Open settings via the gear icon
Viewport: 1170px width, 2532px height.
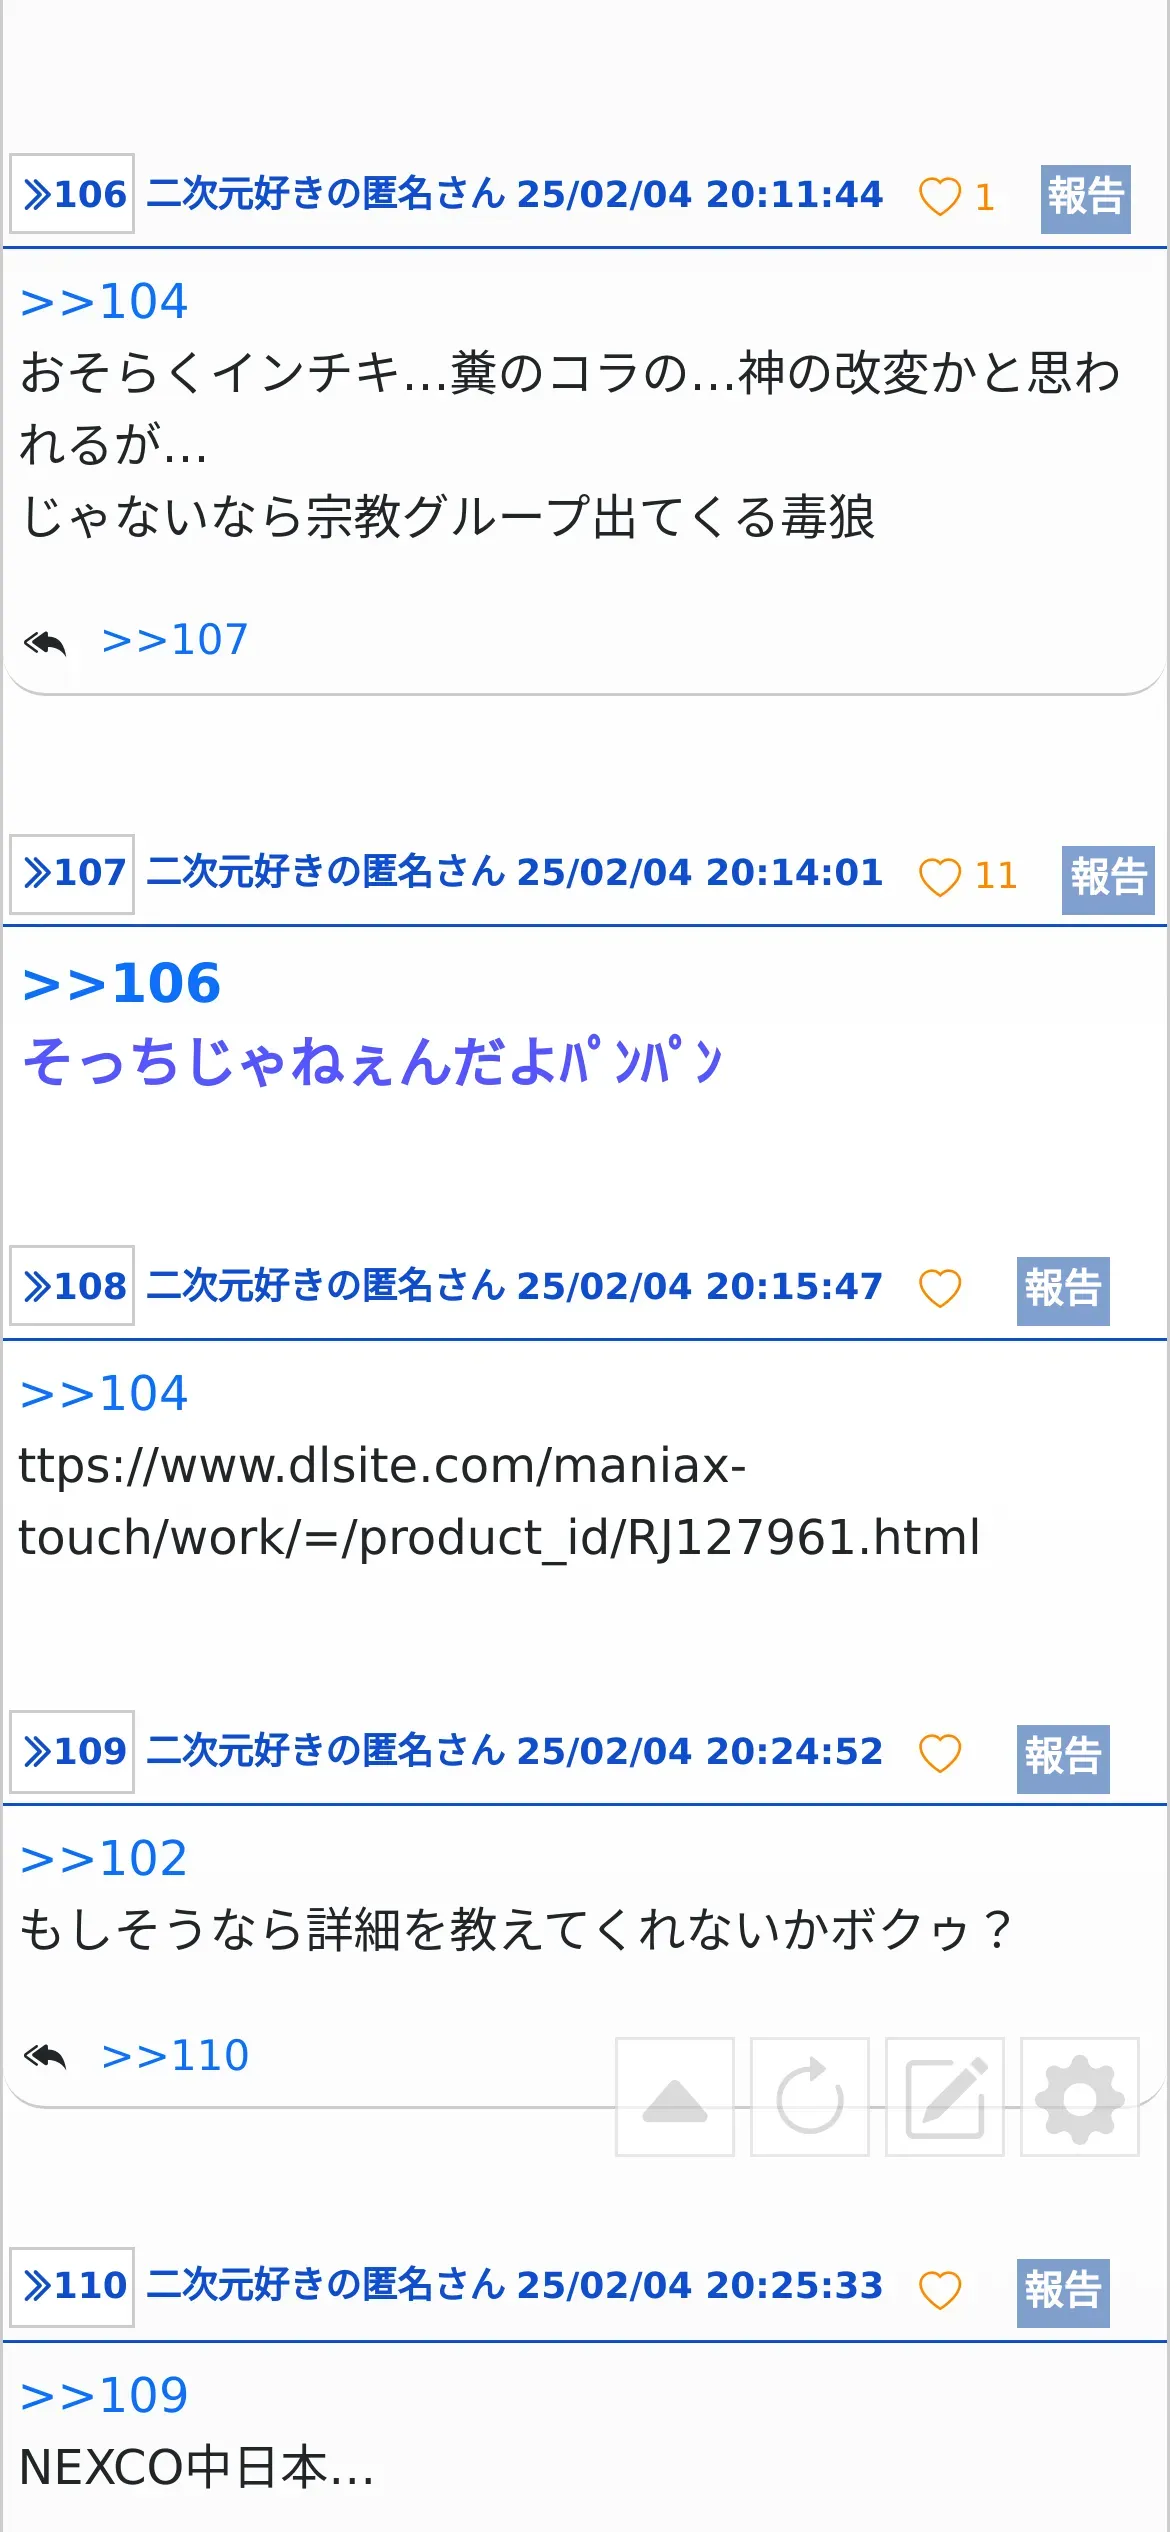(x=1080, y=2096)
